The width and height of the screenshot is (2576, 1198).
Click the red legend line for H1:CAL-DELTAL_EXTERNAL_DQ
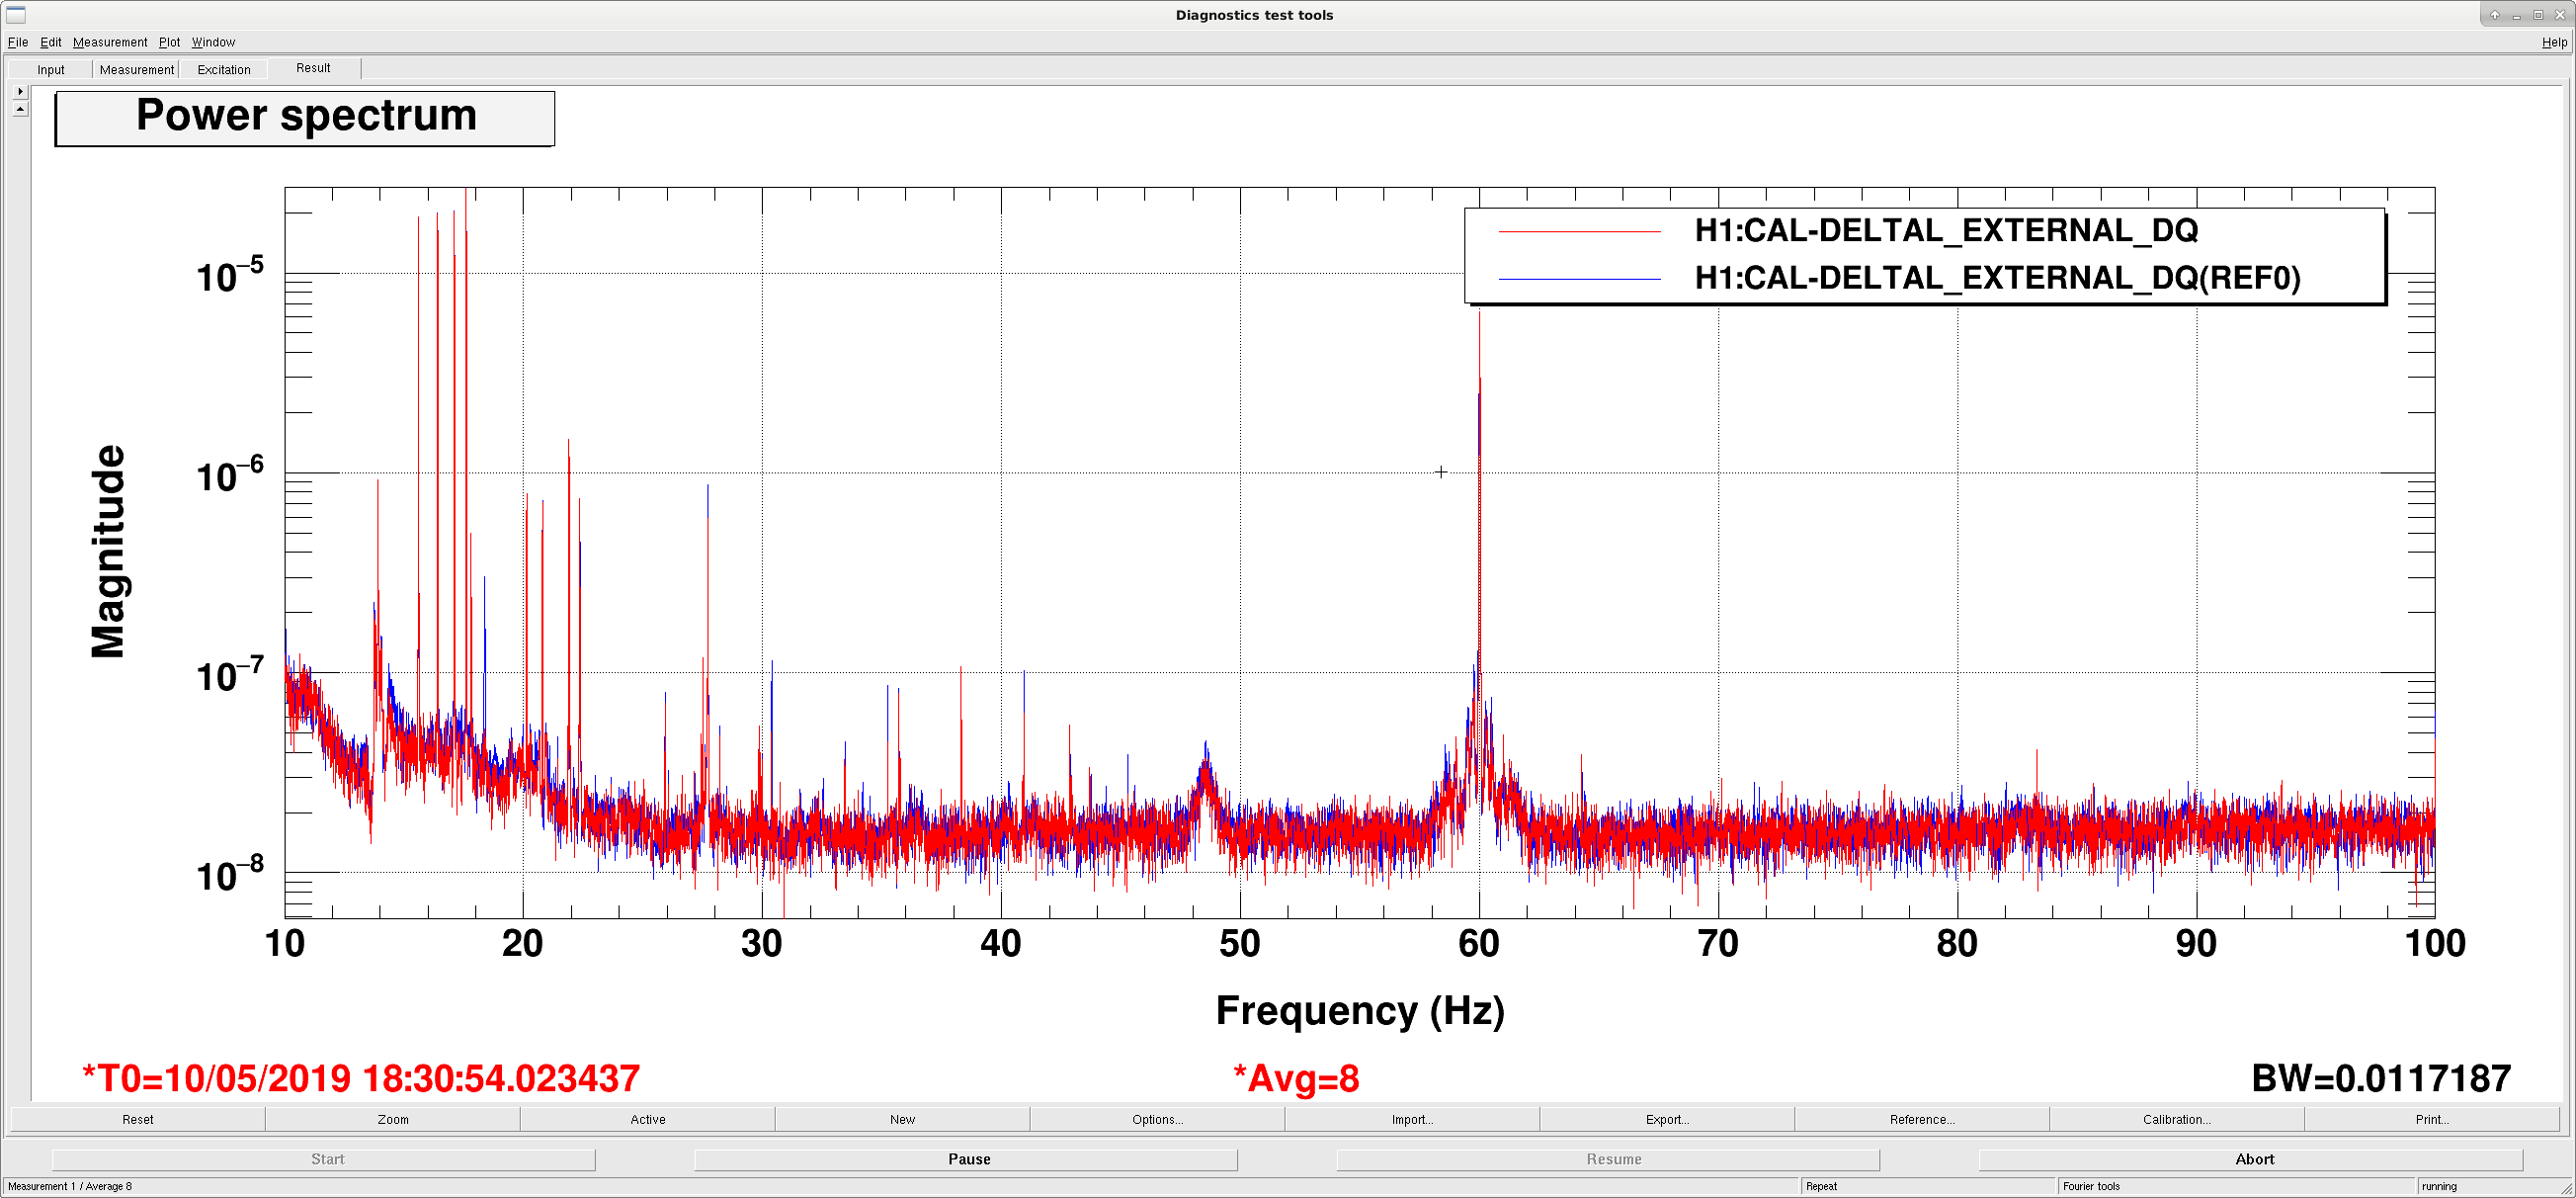pyautogui.click(x=1580, y=231)
